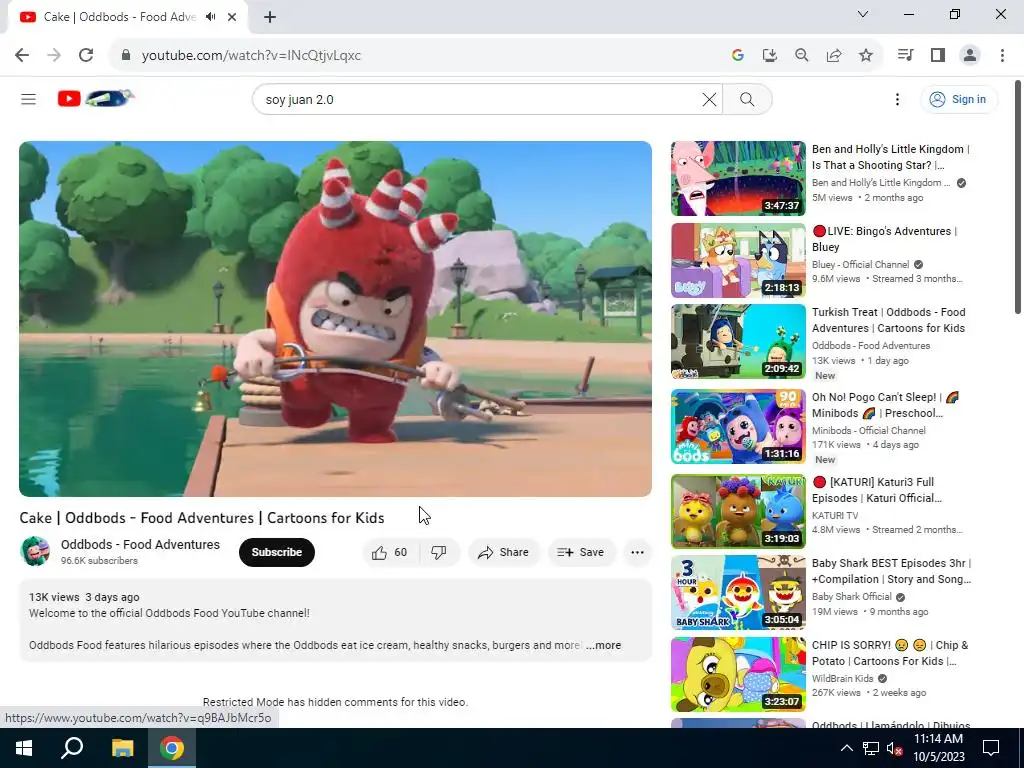Bookmark this tab with the star

(866, 56)
